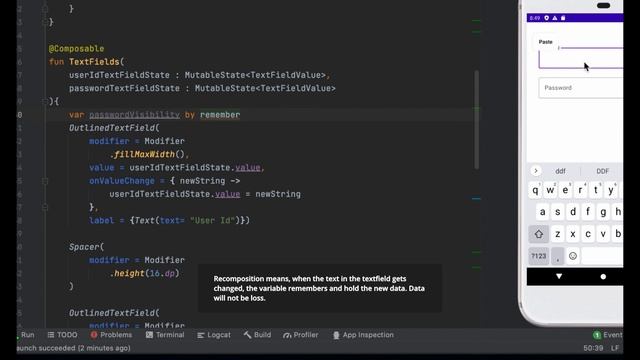Screen dimensions: 640x360
Task: Open the Logcat tool window
Action: pyautogui.click(x=214, y=335)
